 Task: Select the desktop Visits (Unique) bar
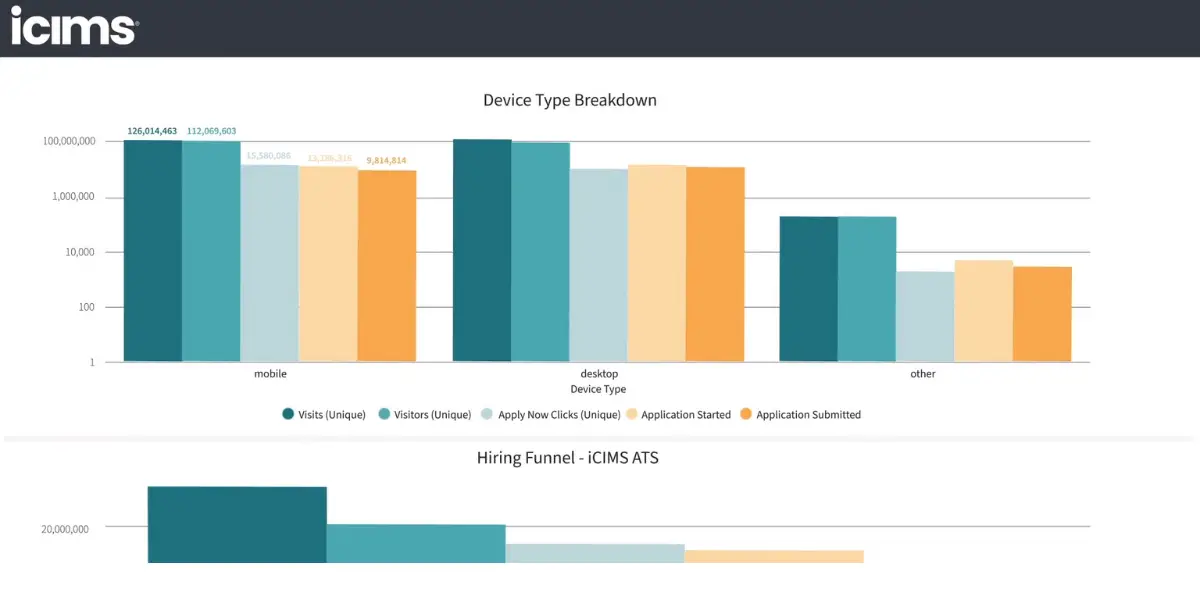point(482,250)
